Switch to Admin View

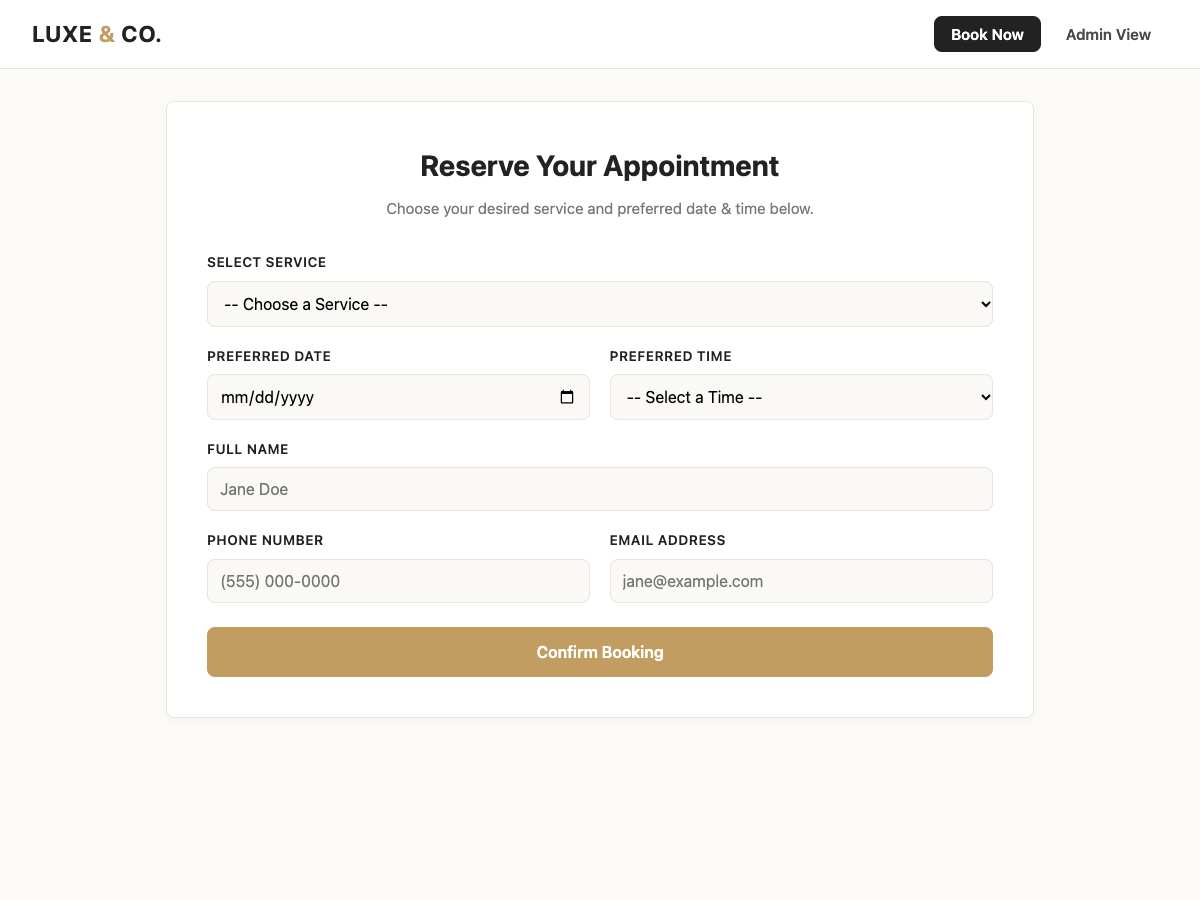1108,34
